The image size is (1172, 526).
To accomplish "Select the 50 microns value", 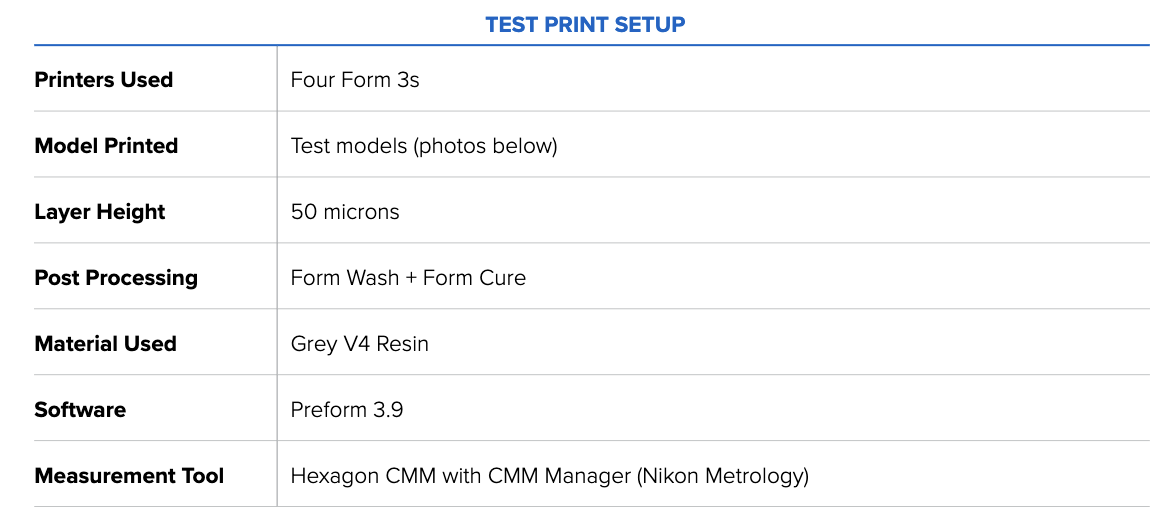I will (345, 212).
